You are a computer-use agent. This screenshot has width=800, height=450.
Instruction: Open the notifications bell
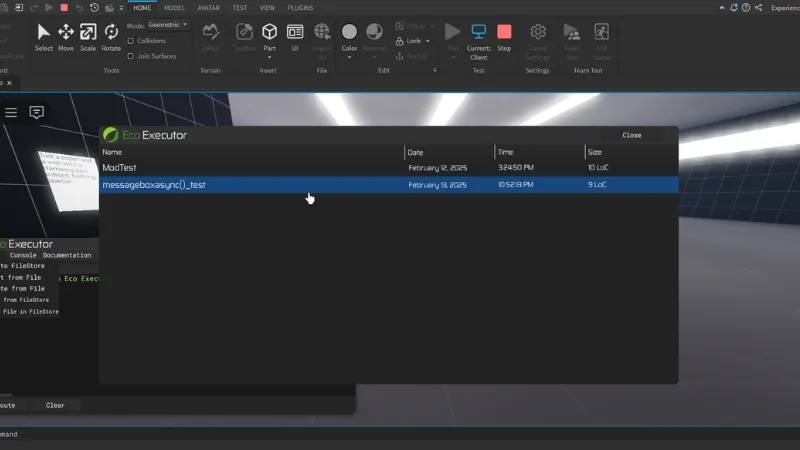click(x=734, y=8)
